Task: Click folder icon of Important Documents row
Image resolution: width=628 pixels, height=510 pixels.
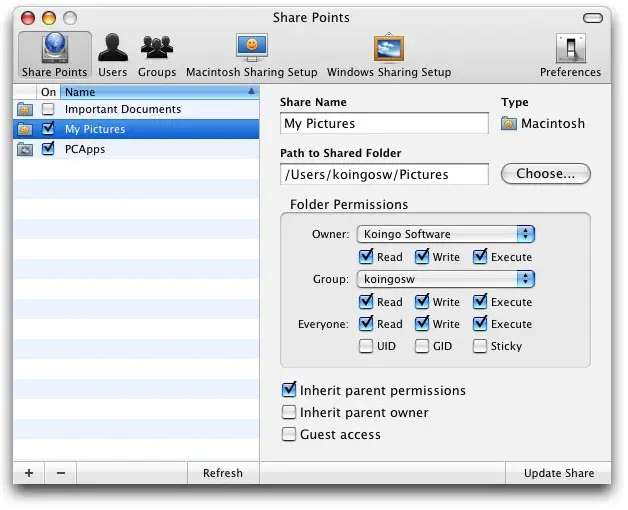Action: [x=25, y=109]
